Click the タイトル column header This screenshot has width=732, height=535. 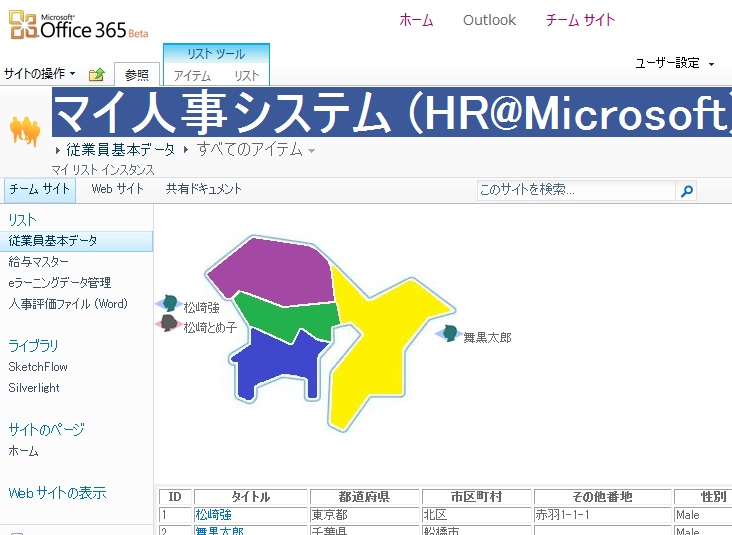point(251,497)
